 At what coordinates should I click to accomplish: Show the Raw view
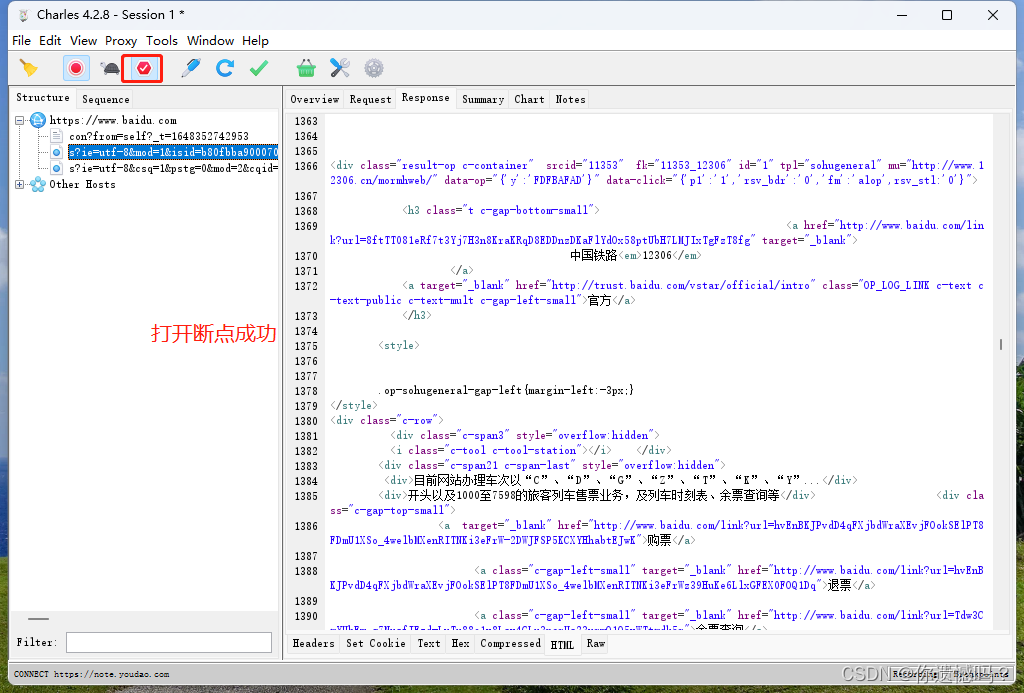596,643
